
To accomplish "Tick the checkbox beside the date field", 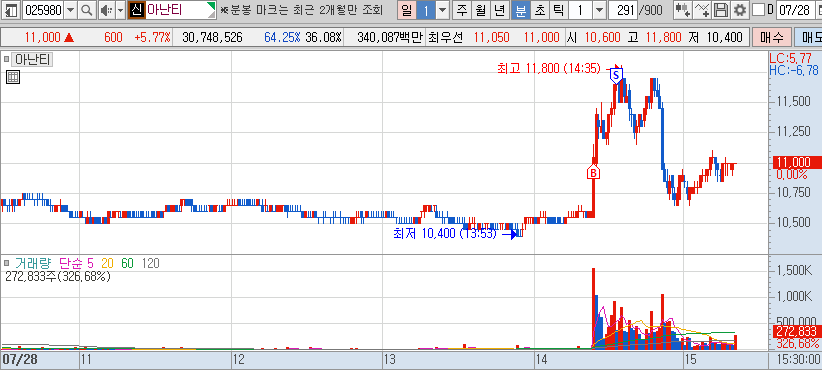I will (x=758, y=10).
